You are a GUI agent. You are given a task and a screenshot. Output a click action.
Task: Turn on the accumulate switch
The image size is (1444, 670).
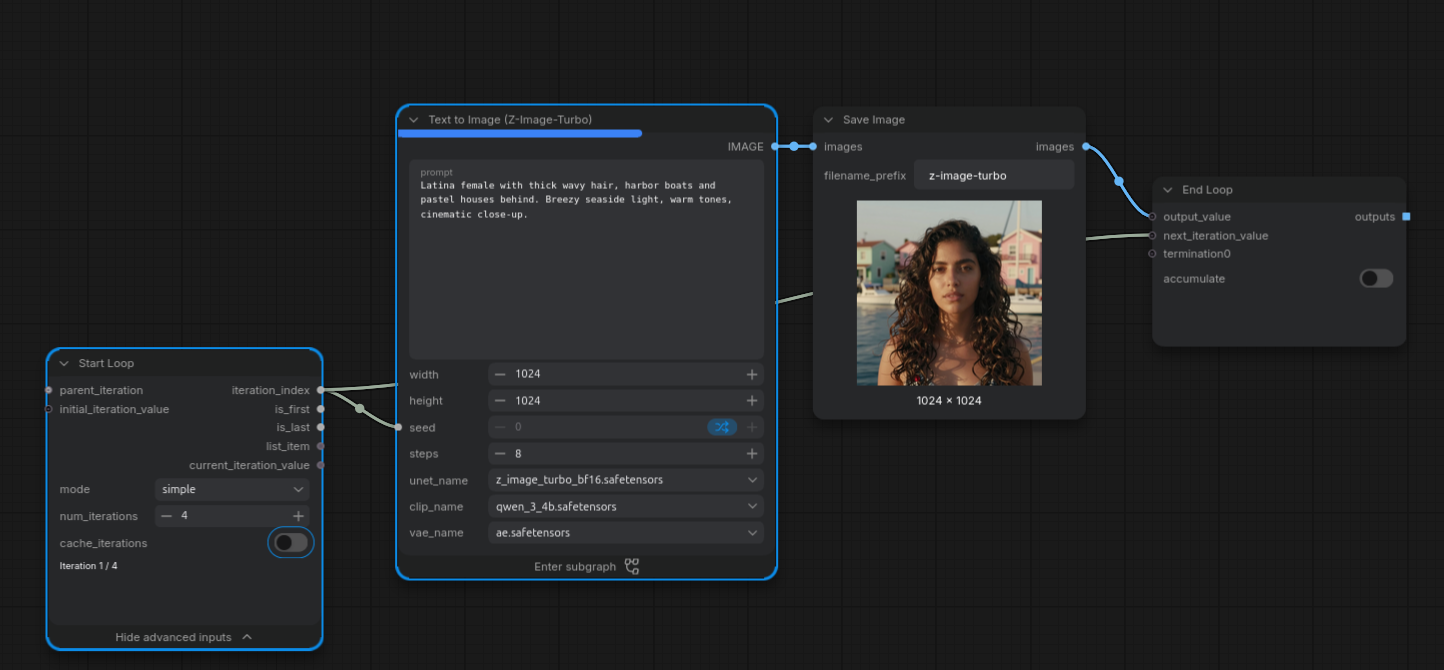[1376, 278]
